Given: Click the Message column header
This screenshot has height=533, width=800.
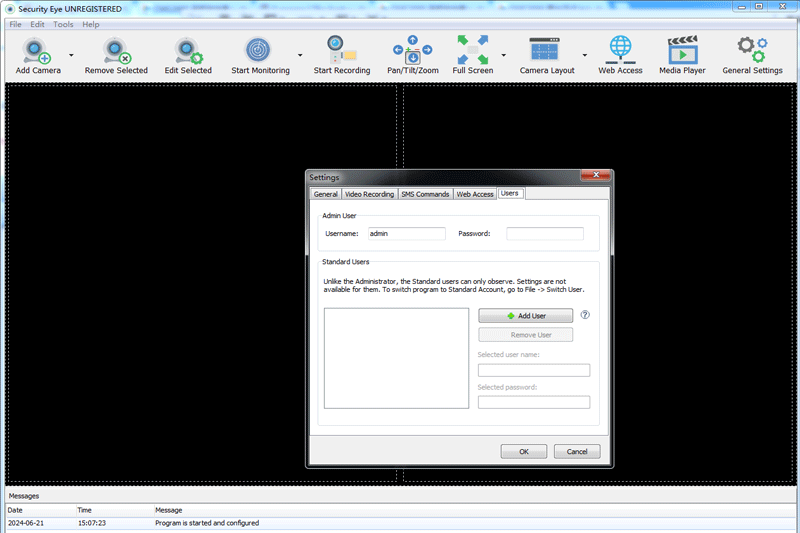Looking at the screenshot, I should coord(474,510).
